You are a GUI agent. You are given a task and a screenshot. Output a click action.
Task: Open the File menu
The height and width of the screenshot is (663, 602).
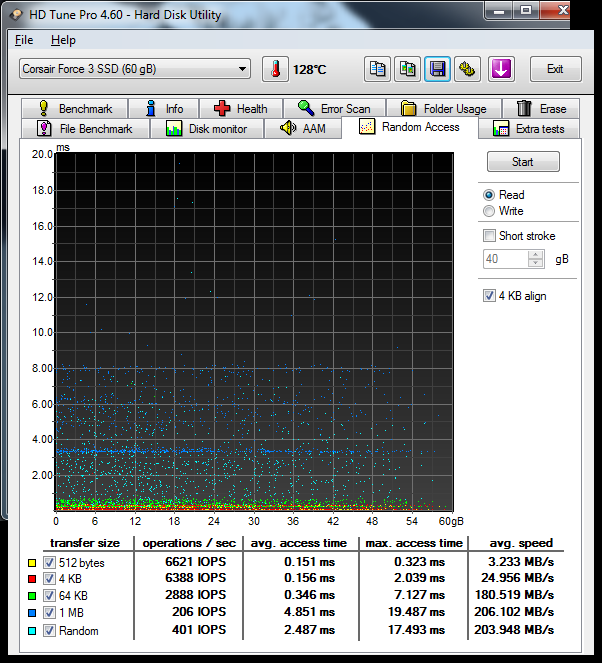[24, 40]
